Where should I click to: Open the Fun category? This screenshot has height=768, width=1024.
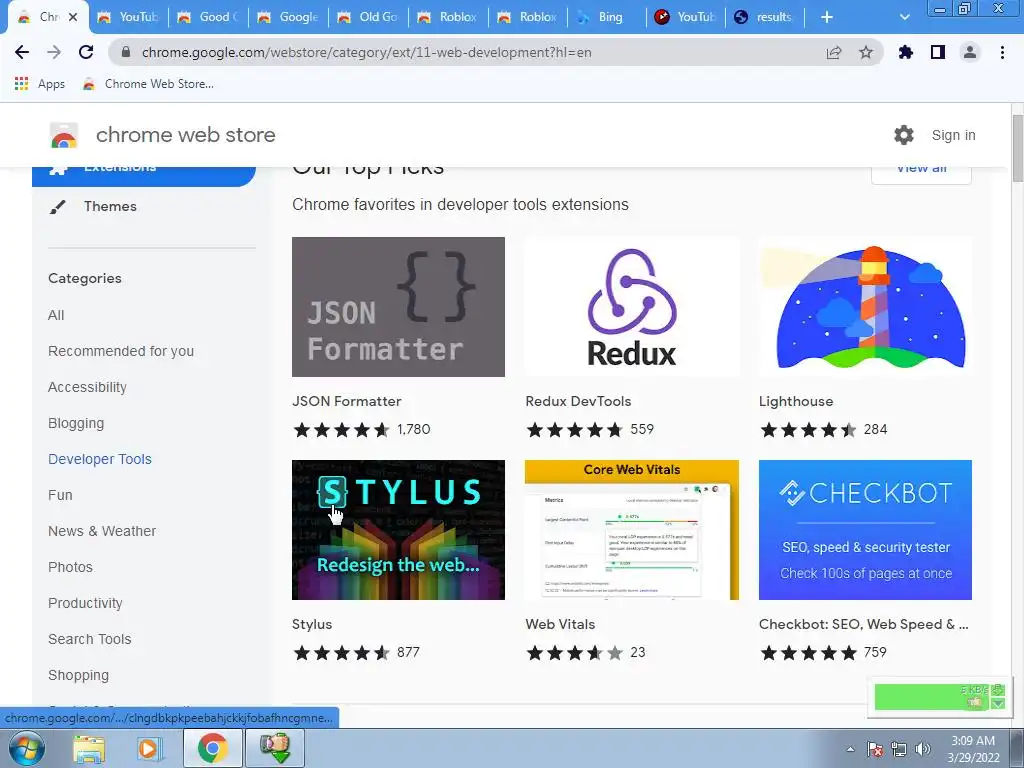coord(60,495)
